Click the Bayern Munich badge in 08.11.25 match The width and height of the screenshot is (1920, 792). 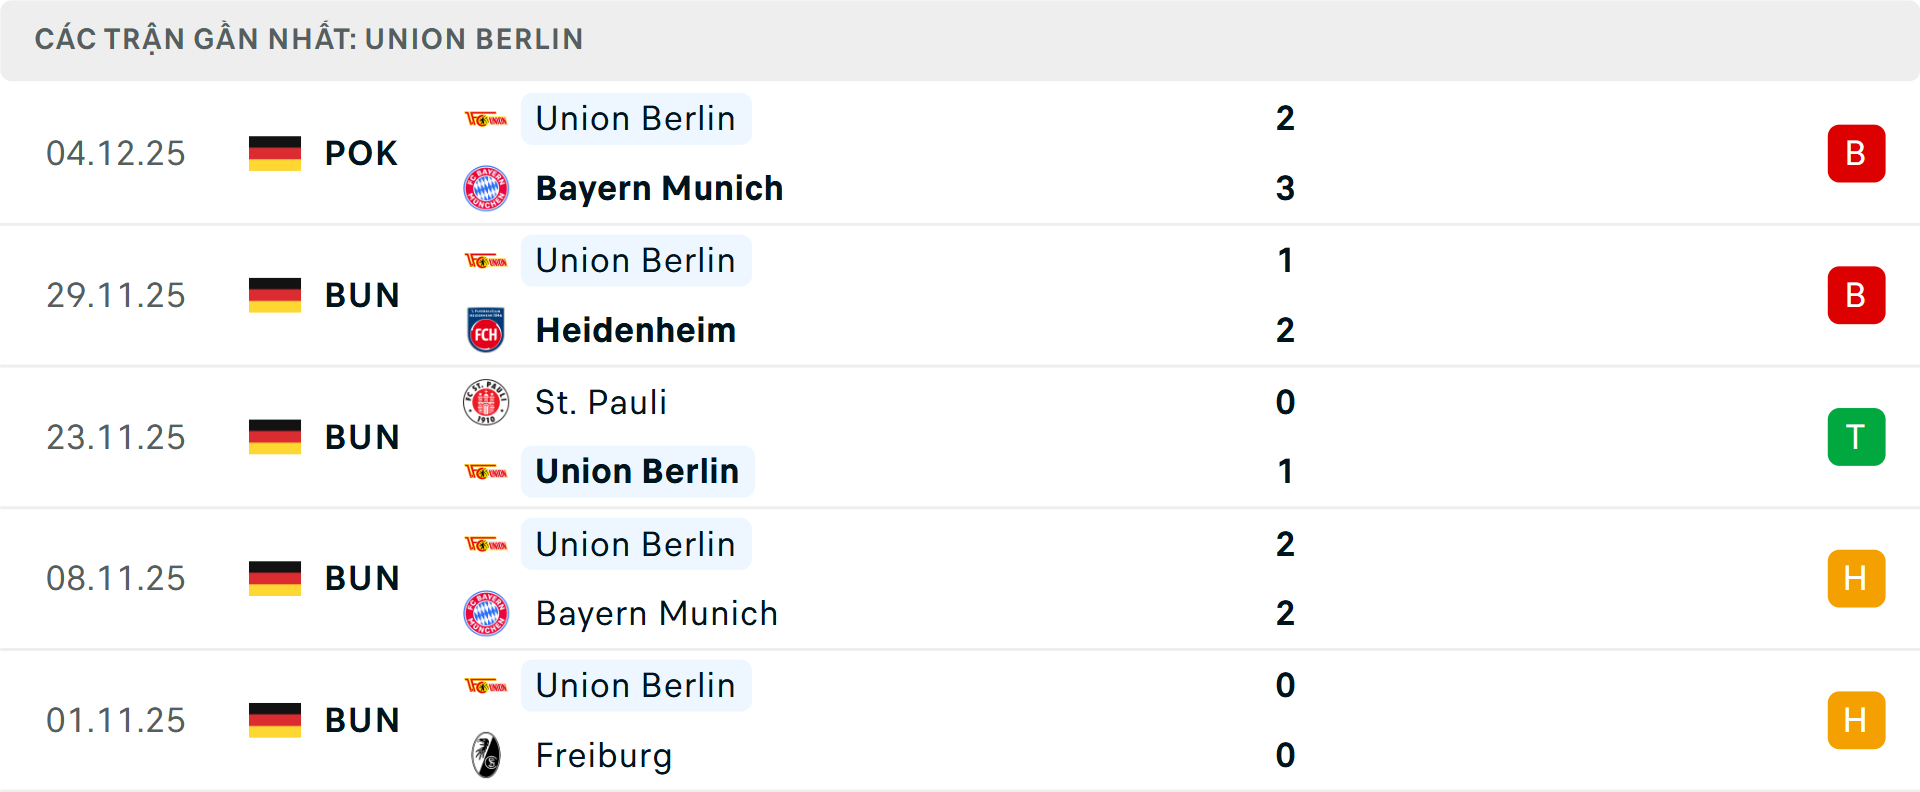487,613
